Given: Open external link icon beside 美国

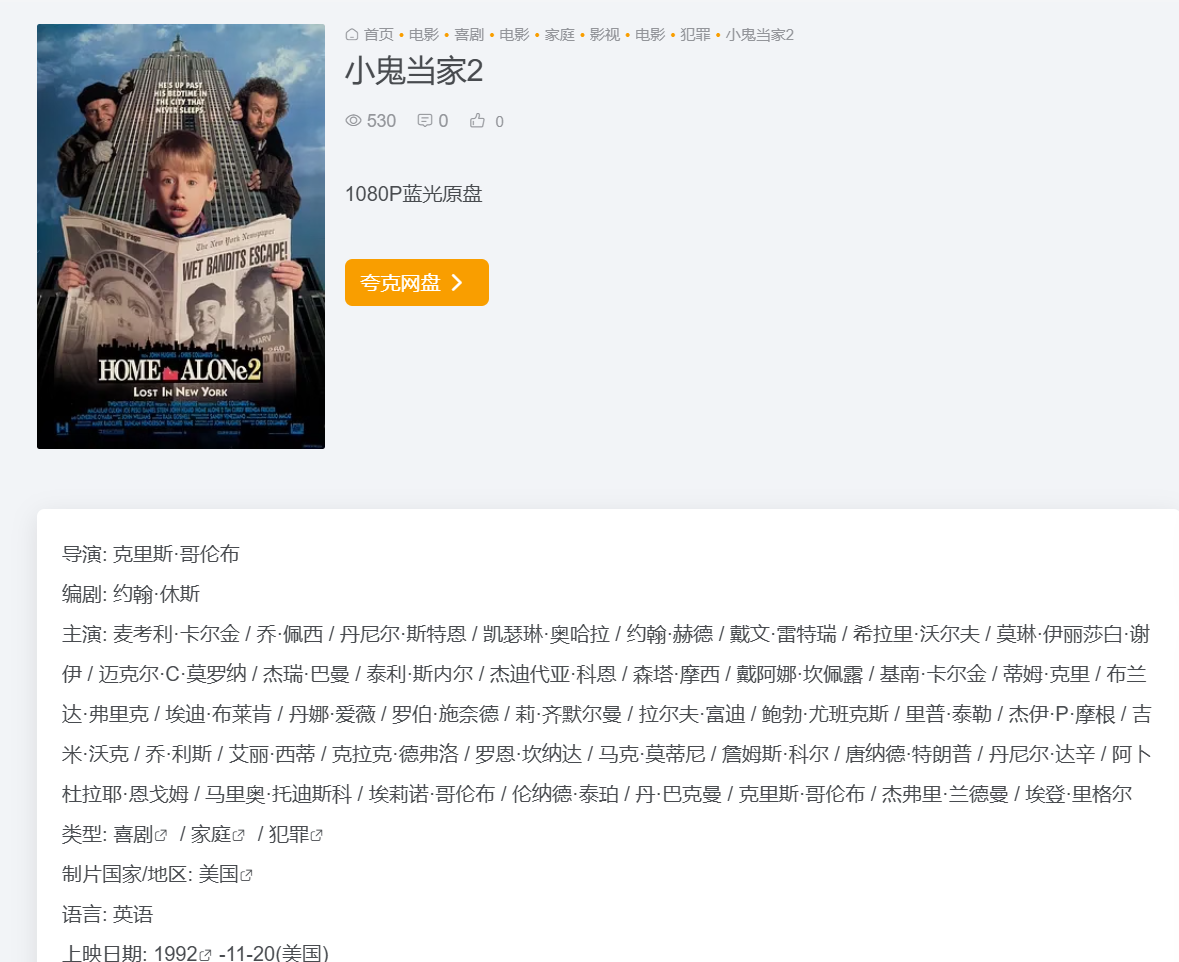Looking at the screenshot, I should pyautogui.click(x=246, y=875).
